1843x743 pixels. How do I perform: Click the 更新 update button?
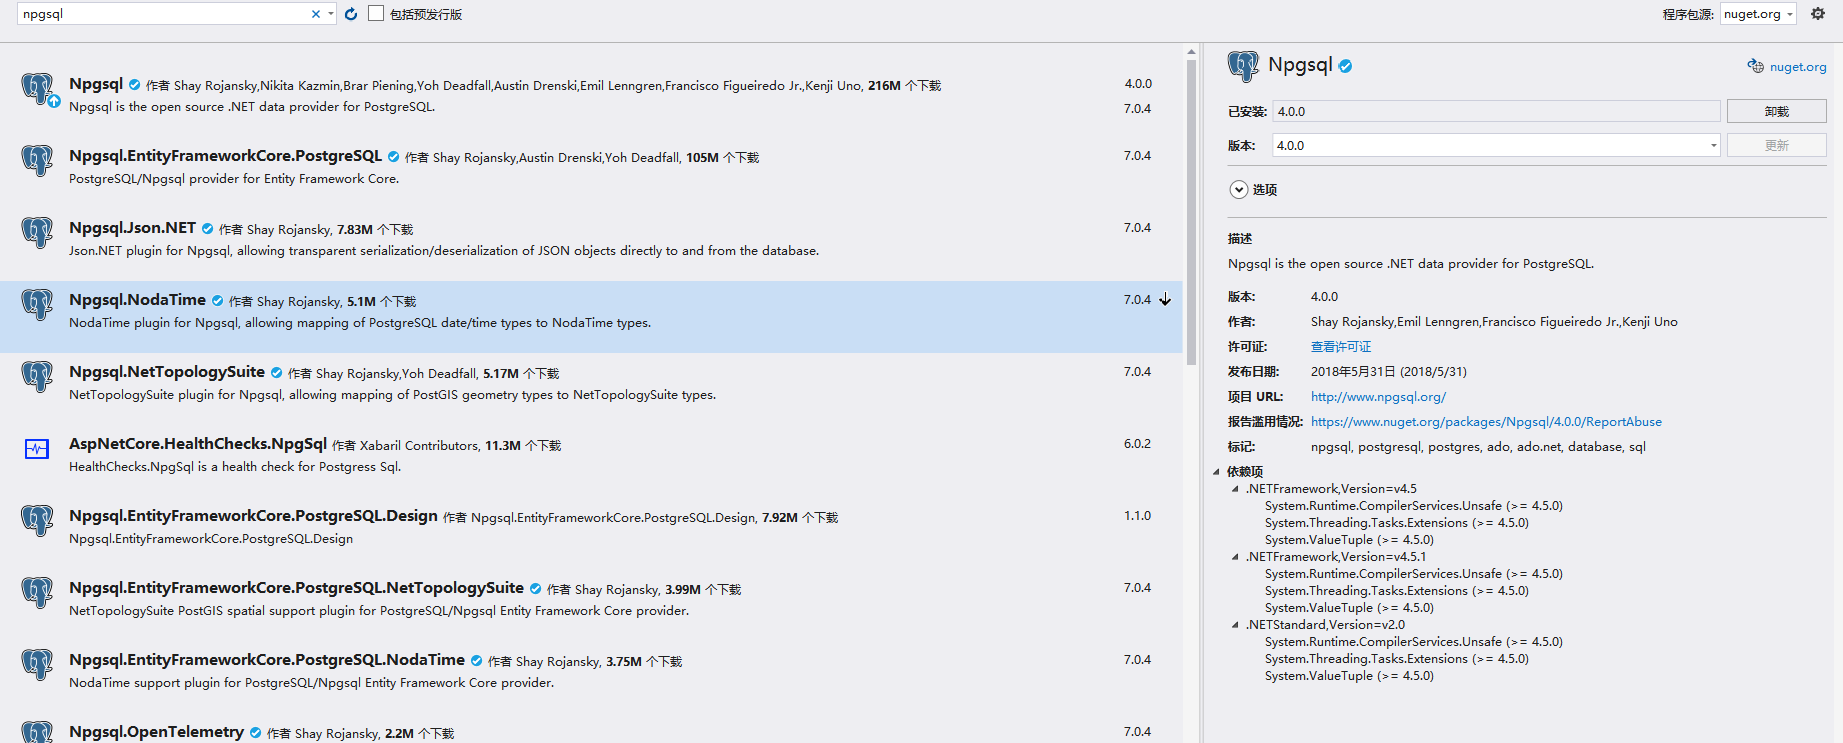1776,145
